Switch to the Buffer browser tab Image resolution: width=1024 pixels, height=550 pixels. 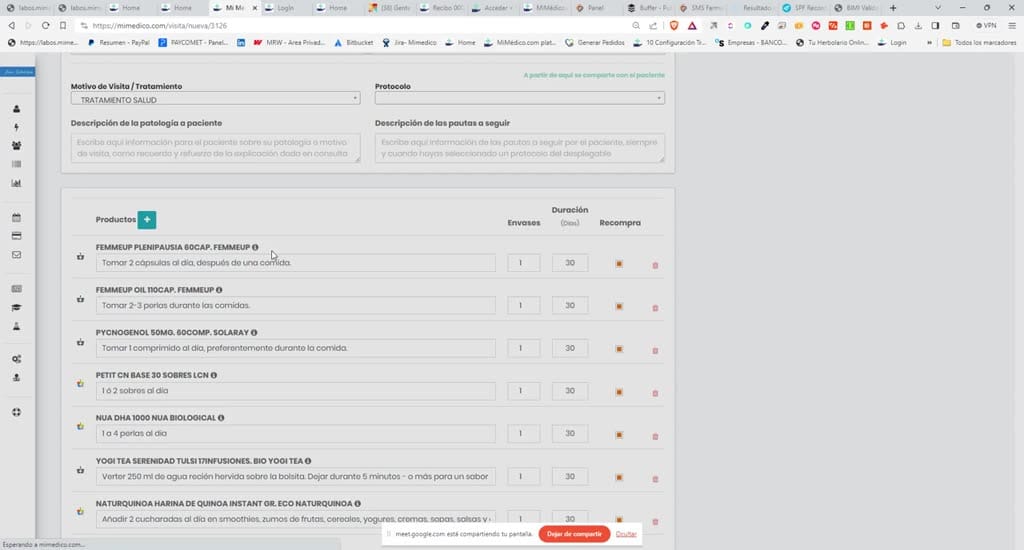(x=648, y=8)
